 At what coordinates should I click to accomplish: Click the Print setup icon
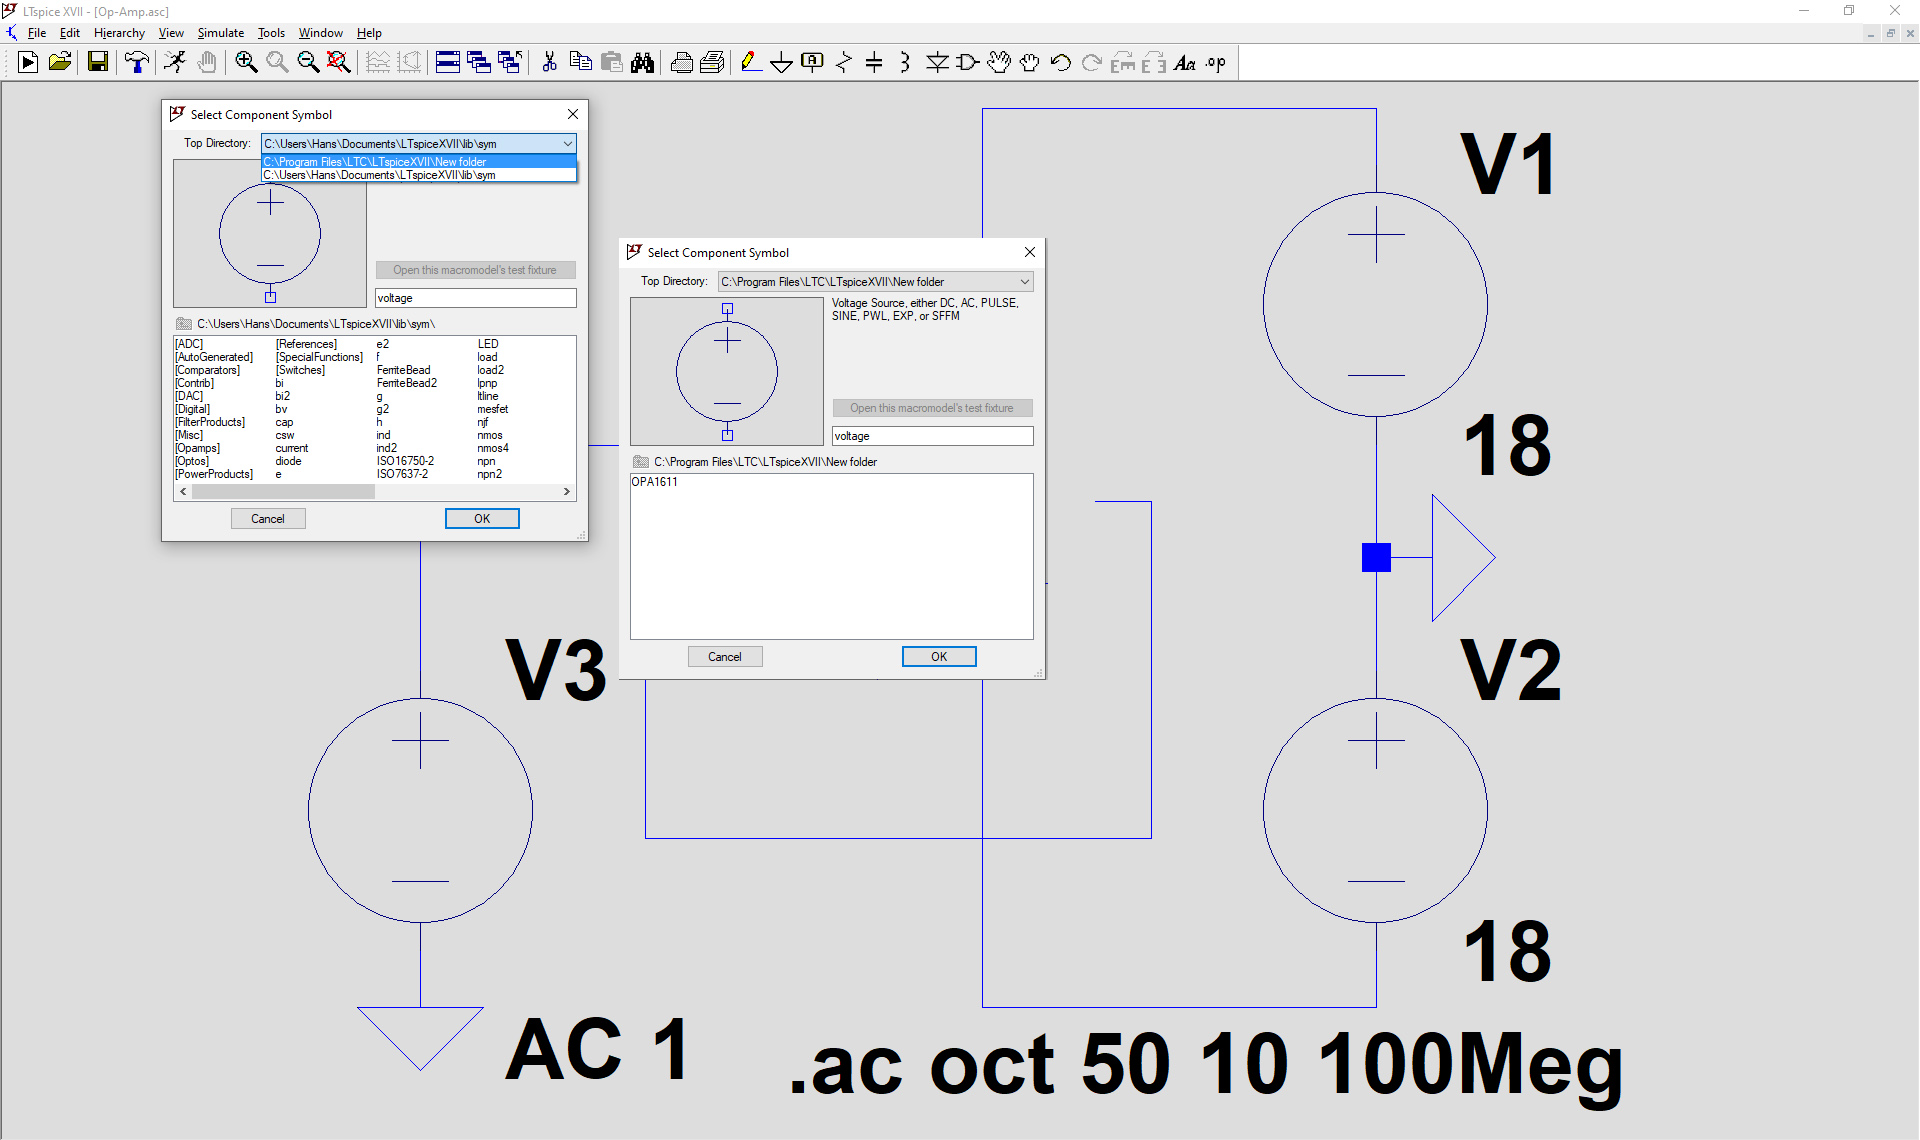[x=712, y=63]
